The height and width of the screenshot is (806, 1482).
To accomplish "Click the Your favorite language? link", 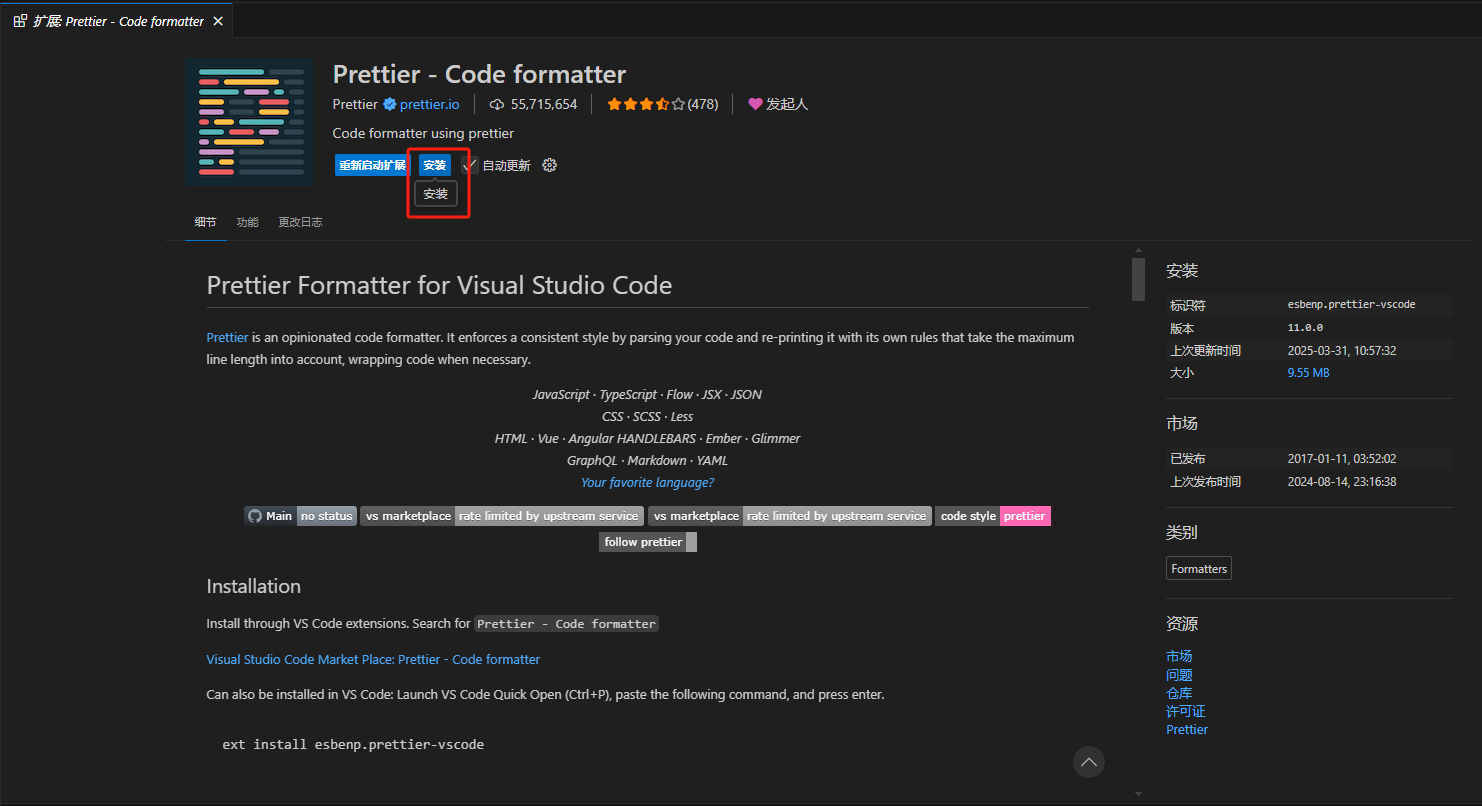I will (648, 482).
